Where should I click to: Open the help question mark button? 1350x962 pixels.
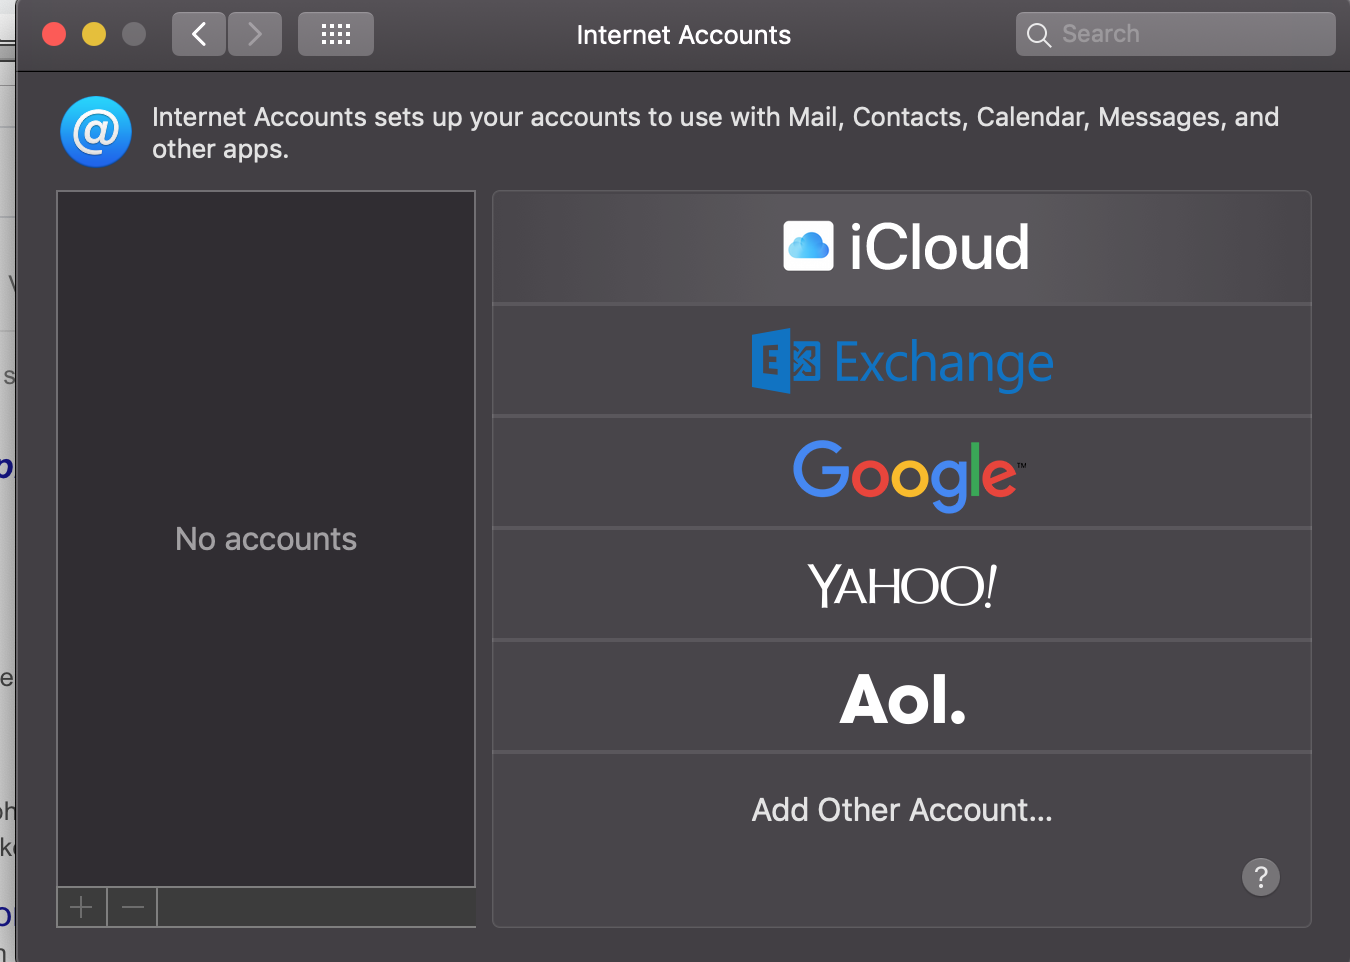tap(1260, 877)
